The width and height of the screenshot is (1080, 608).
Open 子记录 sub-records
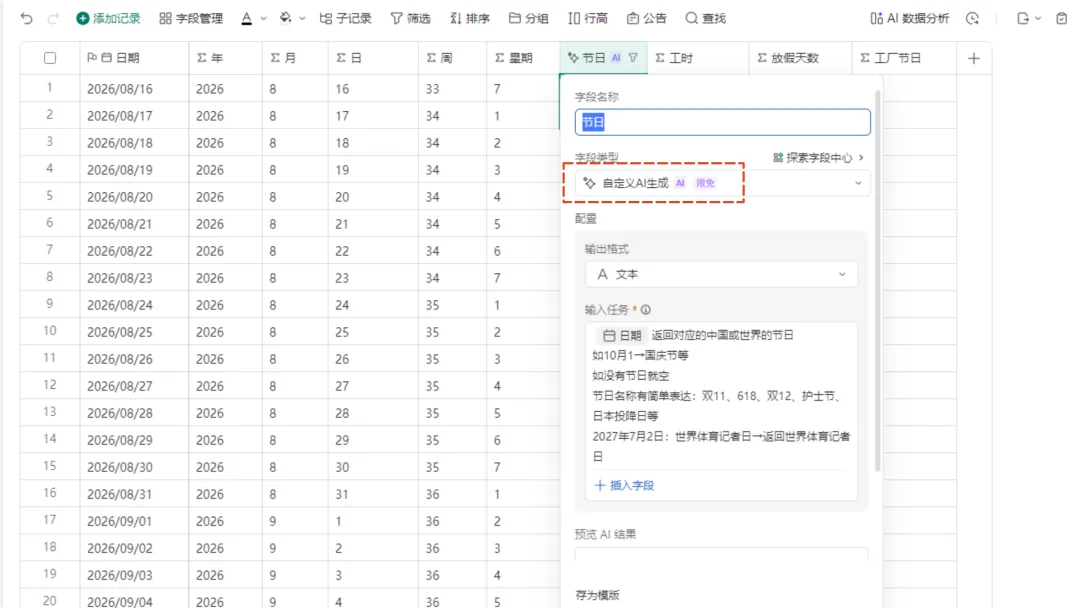click(346, 19)
